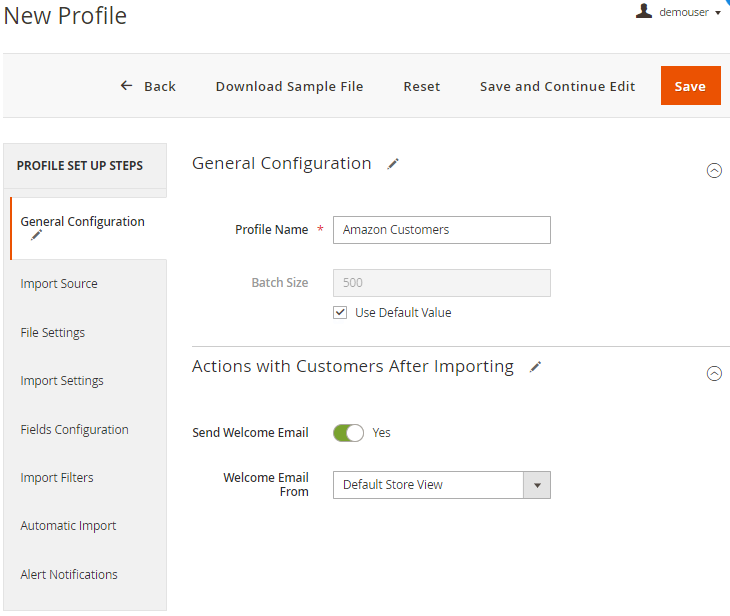The width and height of the screenshot is (730, 616).
Task: Open the Import Filters step
Action: [x=57, y=478]
